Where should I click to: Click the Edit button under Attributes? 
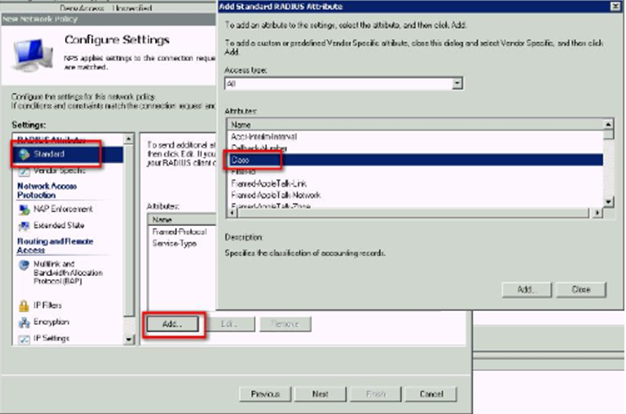point(229,324)
